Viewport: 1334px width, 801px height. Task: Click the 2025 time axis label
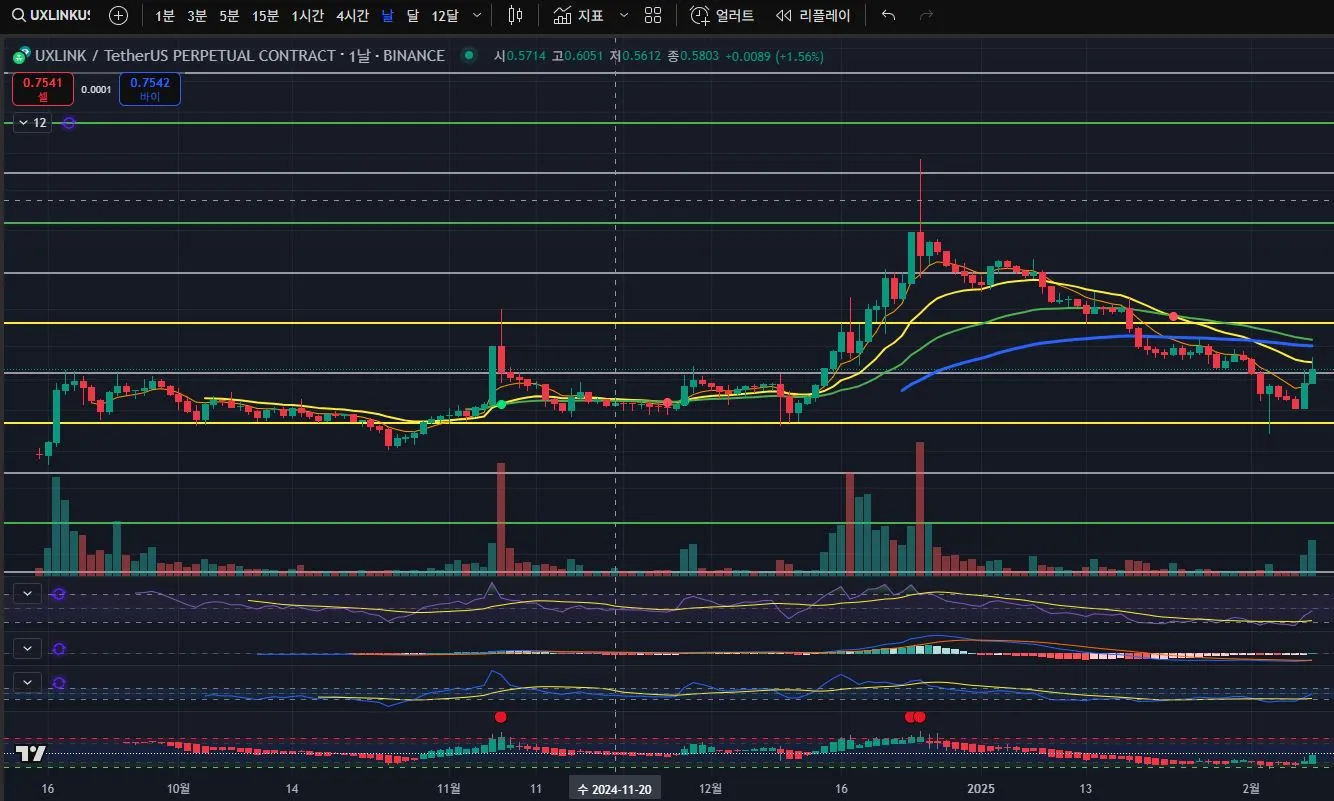(981, 789)
